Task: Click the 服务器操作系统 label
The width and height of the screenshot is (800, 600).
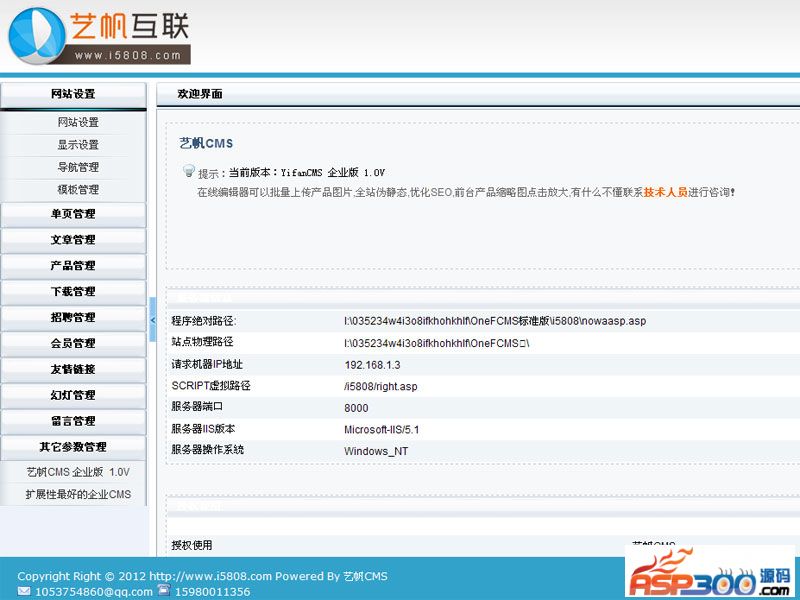Action: 207,449
